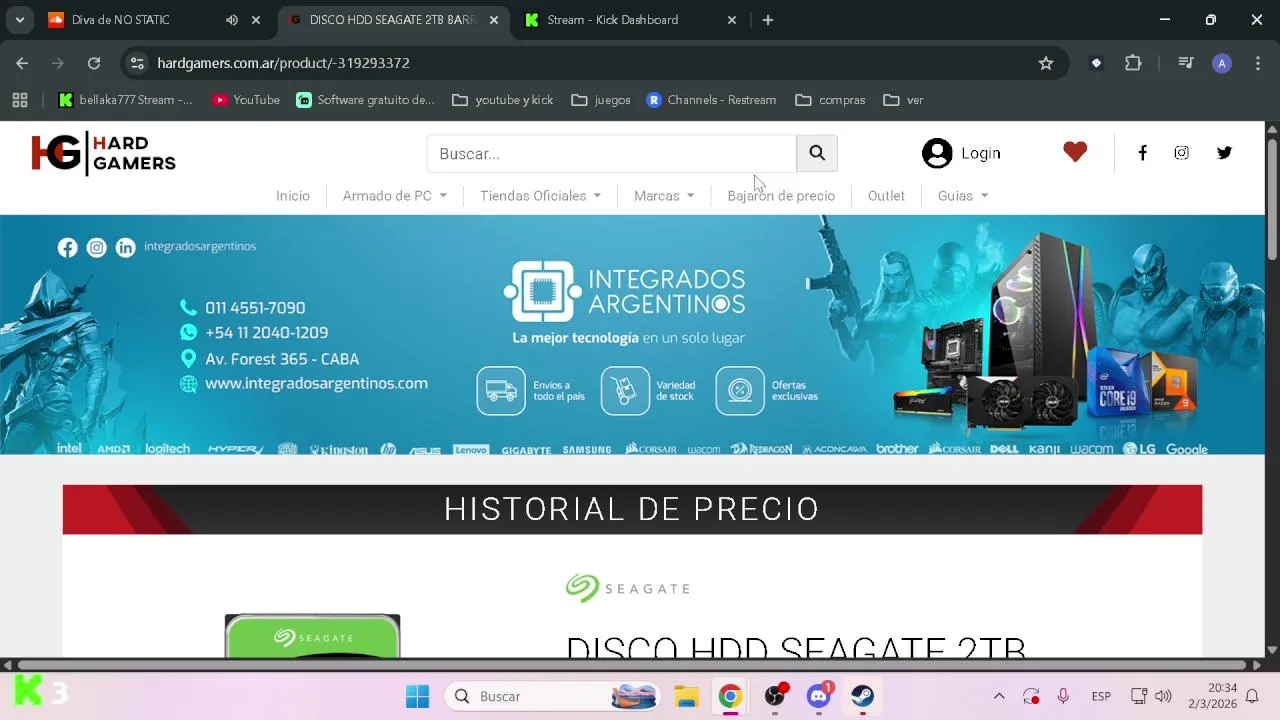Open juegos bookmark folder
The height and width of the screenshot is (720, 1280).
(601, 100)
